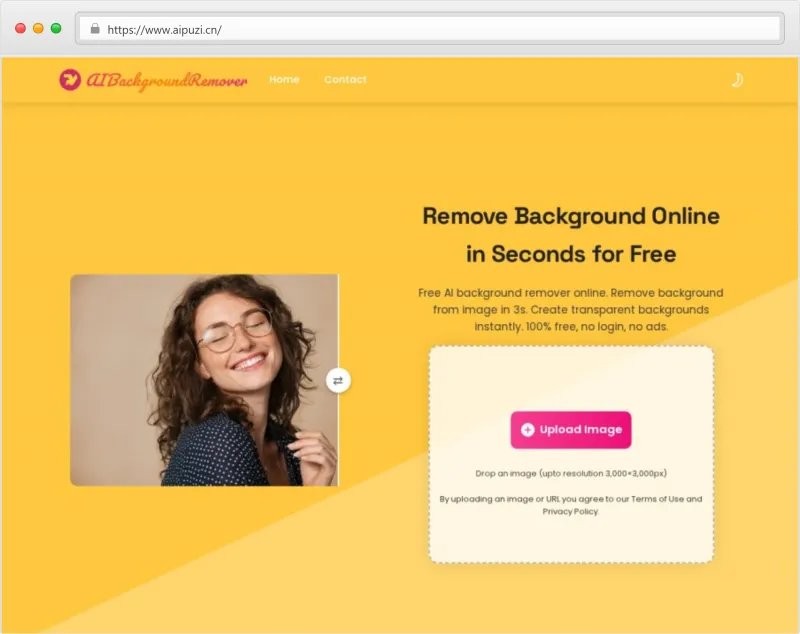Open the Privacy Policy link
The image size is (800, 634).
(x=570, y=512)
